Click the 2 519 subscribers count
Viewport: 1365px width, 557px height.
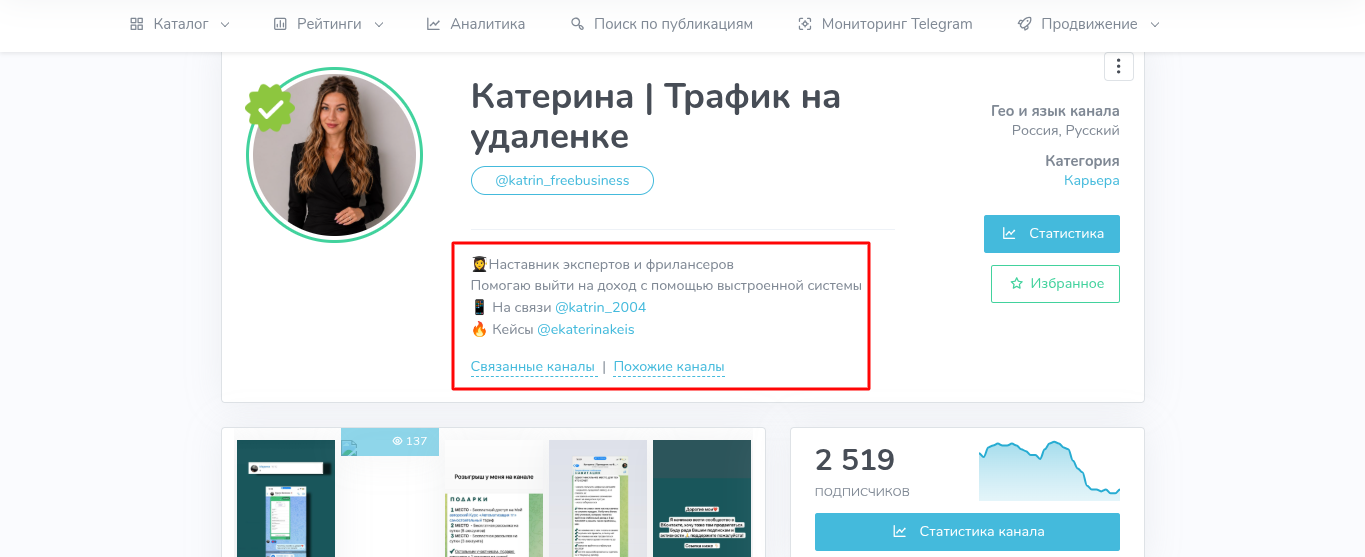coord(855,460)
